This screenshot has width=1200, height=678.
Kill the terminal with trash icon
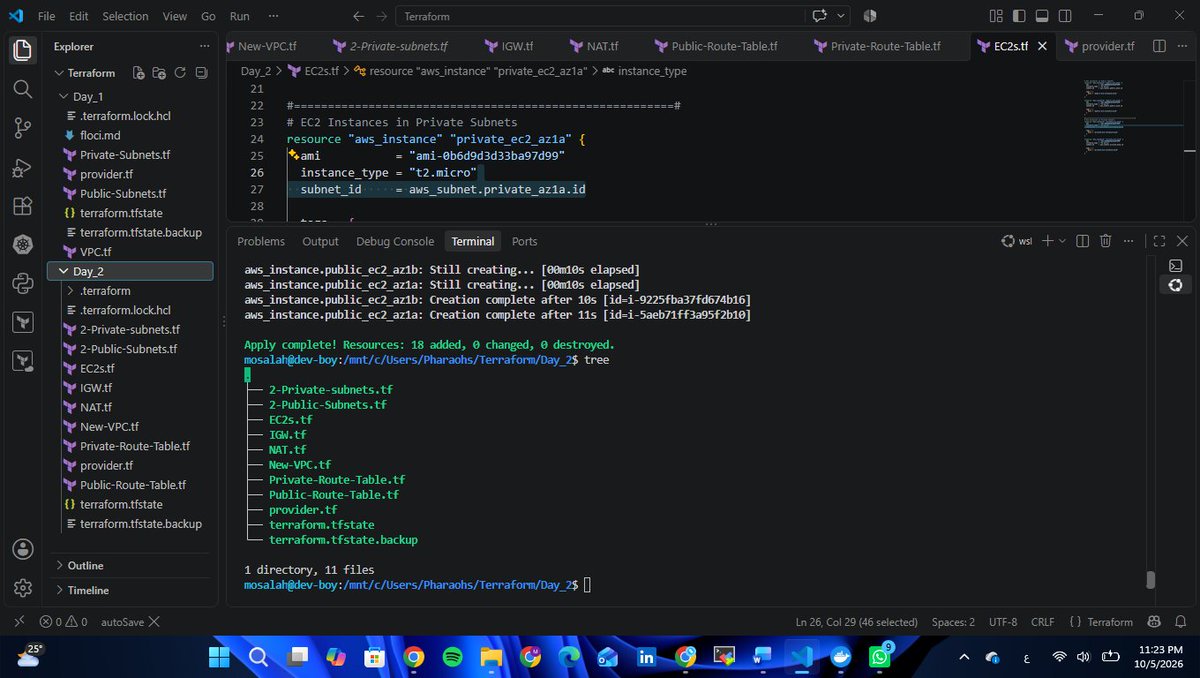pos(1106,241)
